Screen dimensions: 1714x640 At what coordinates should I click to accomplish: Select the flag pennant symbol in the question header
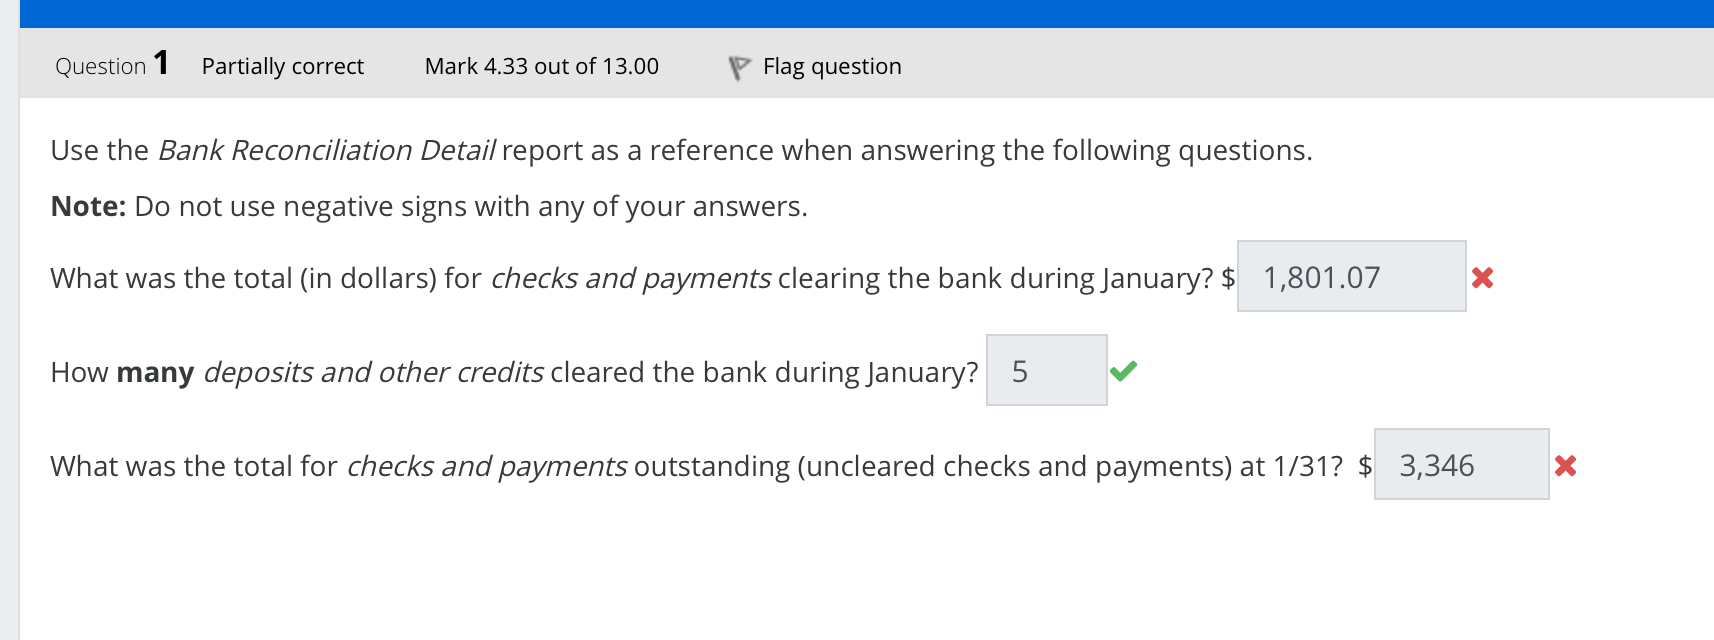click(x=740, y=65)
